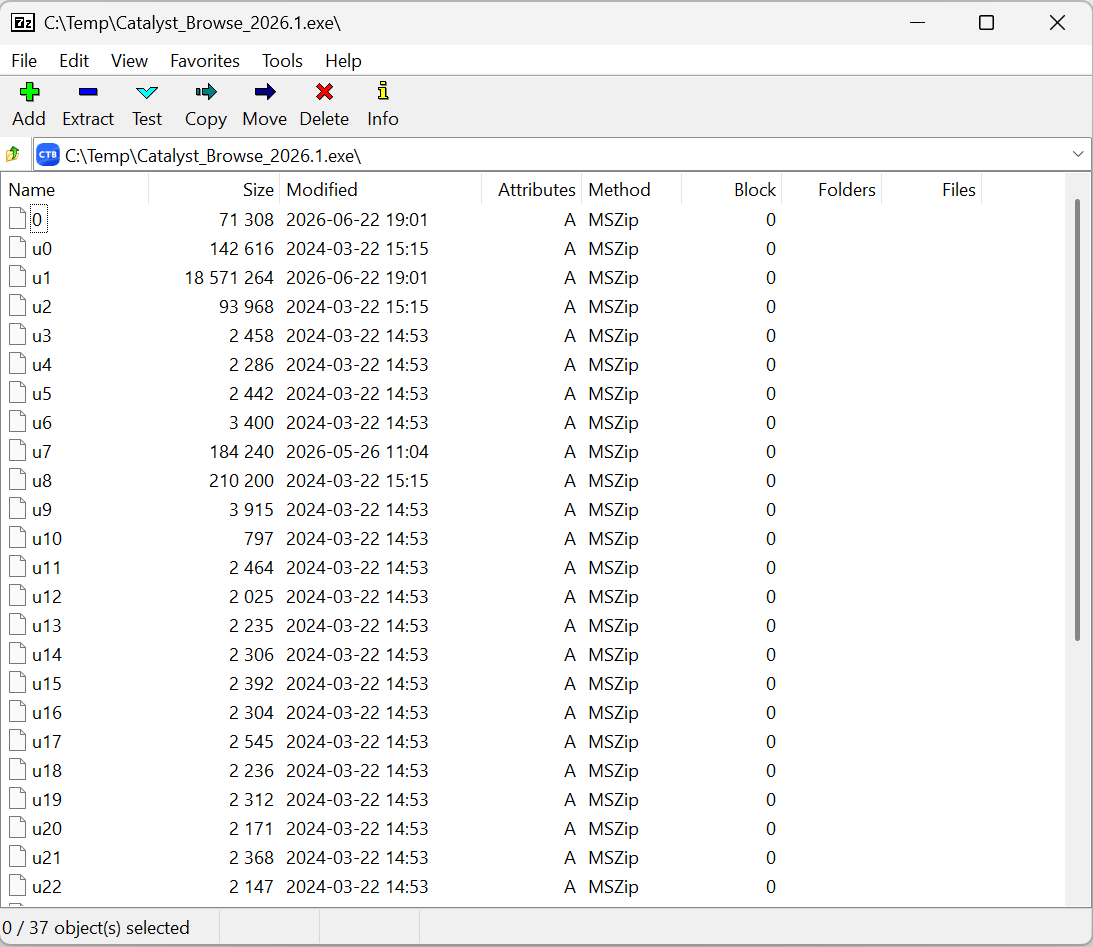Click size value 142 616
Image resolution: width=1093 pixels, height=947 pixels.
[x=242, y=249]
